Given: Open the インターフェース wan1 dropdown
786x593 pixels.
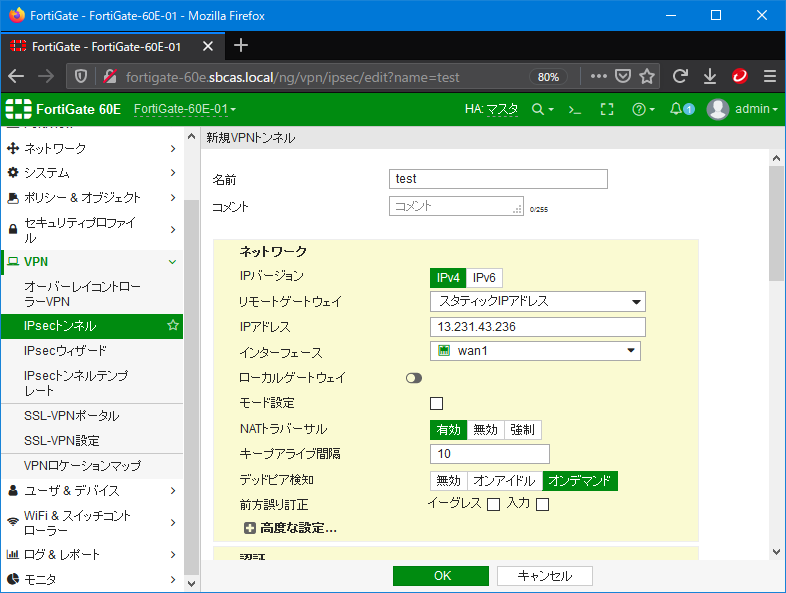Looking at the screenshot, I should click(x=535, y=351).
